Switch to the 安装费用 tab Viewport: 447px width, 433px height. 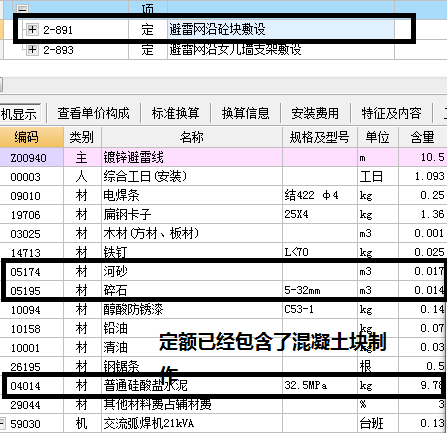[x=315, y=113]
